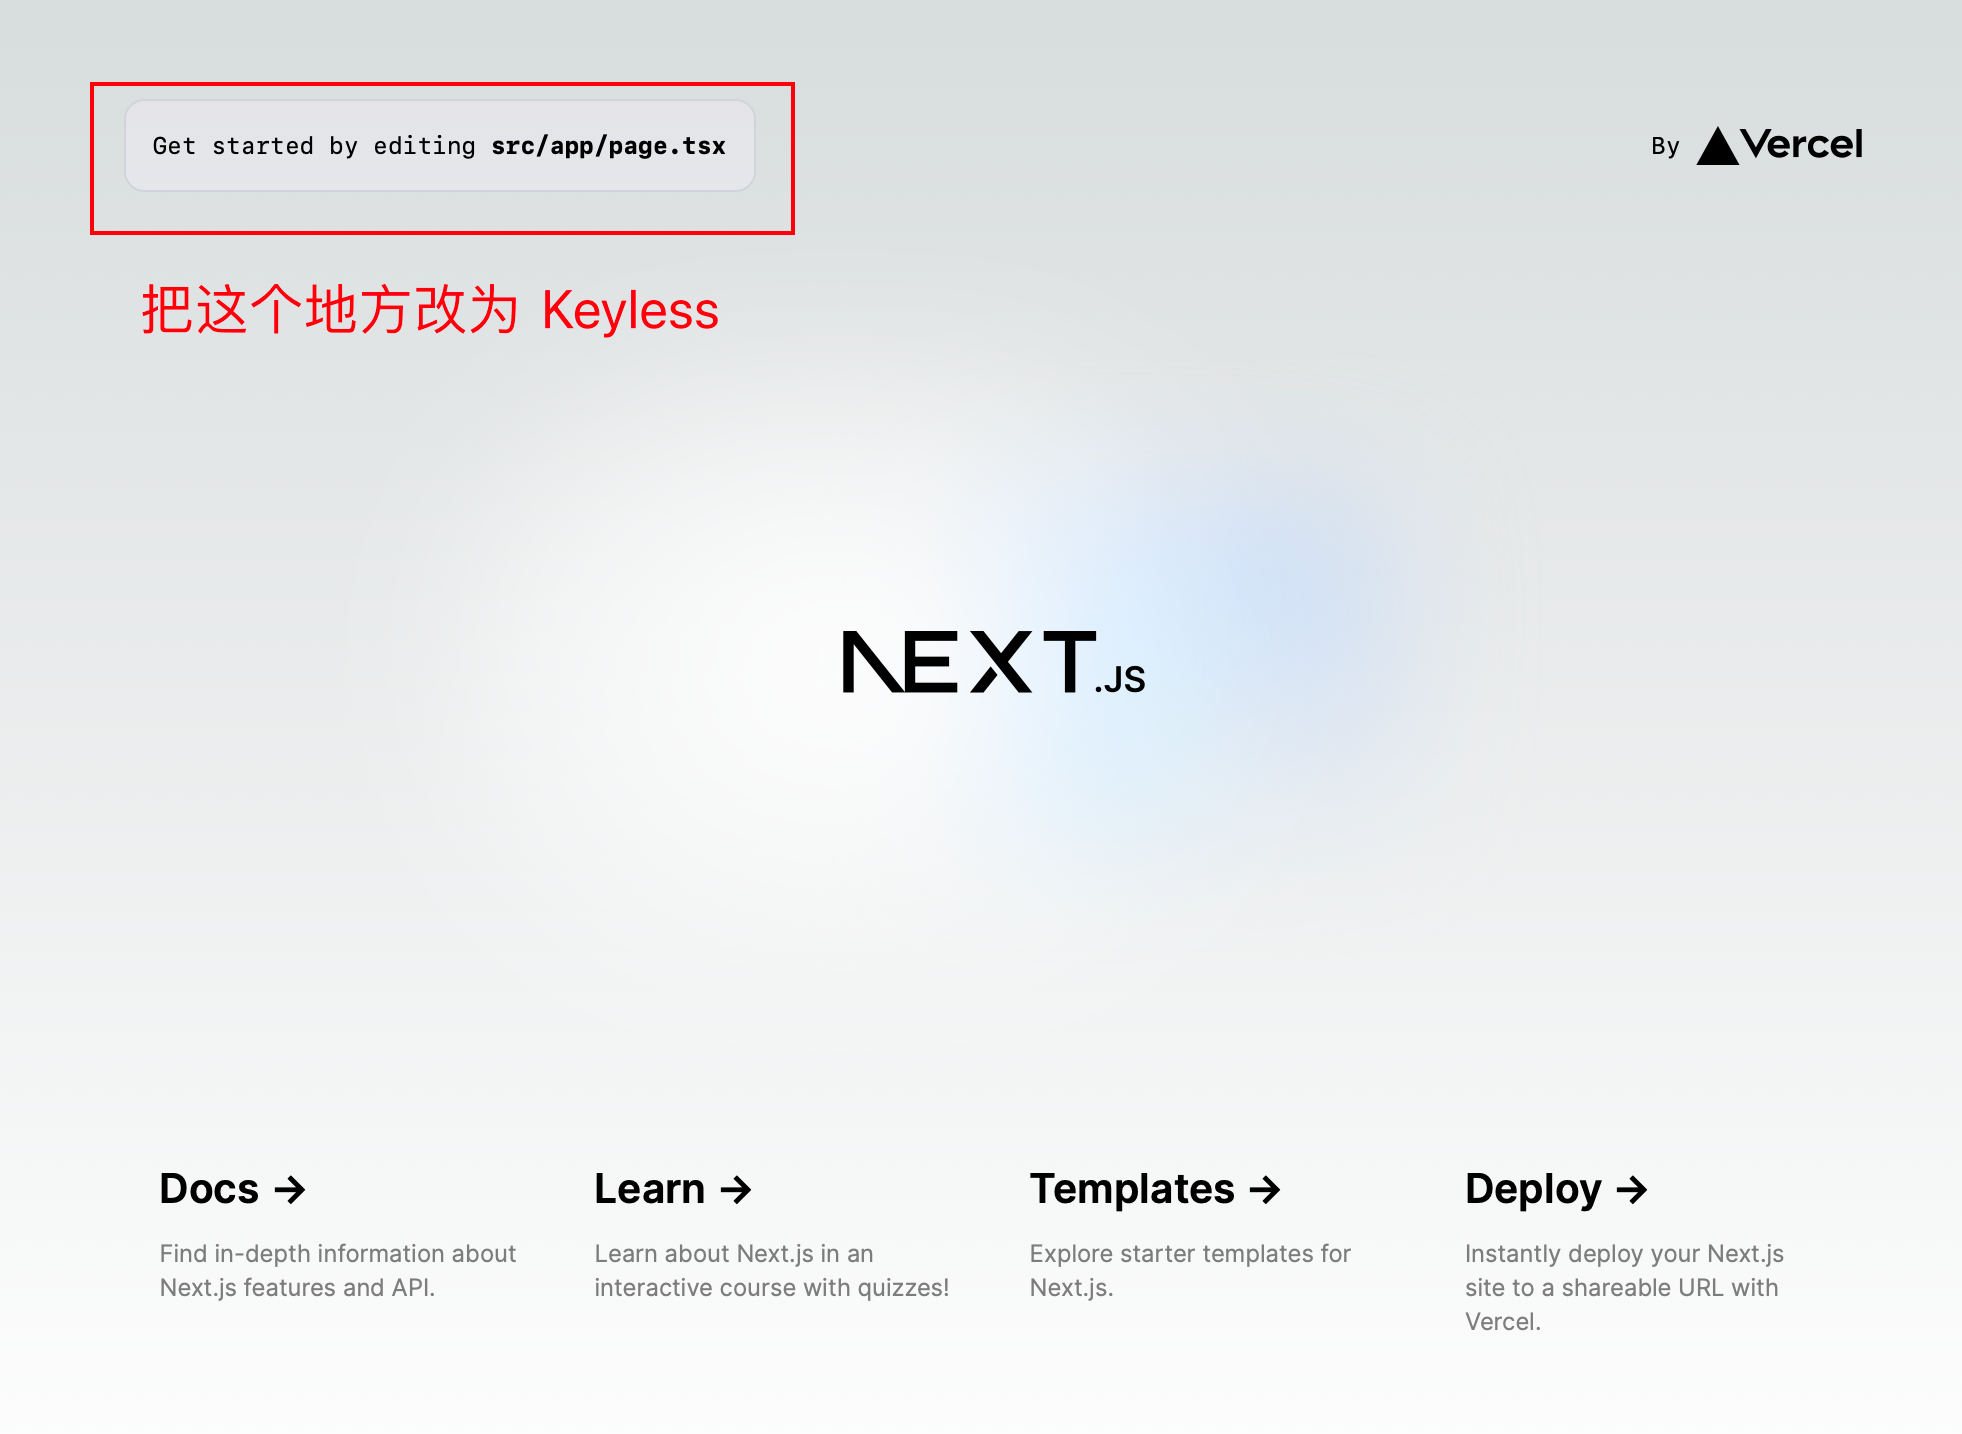1962x1434 pixels.
Task: Click 'Explore starter templates for' description
Action: pyautogui.click(x=1190, y=1254)
